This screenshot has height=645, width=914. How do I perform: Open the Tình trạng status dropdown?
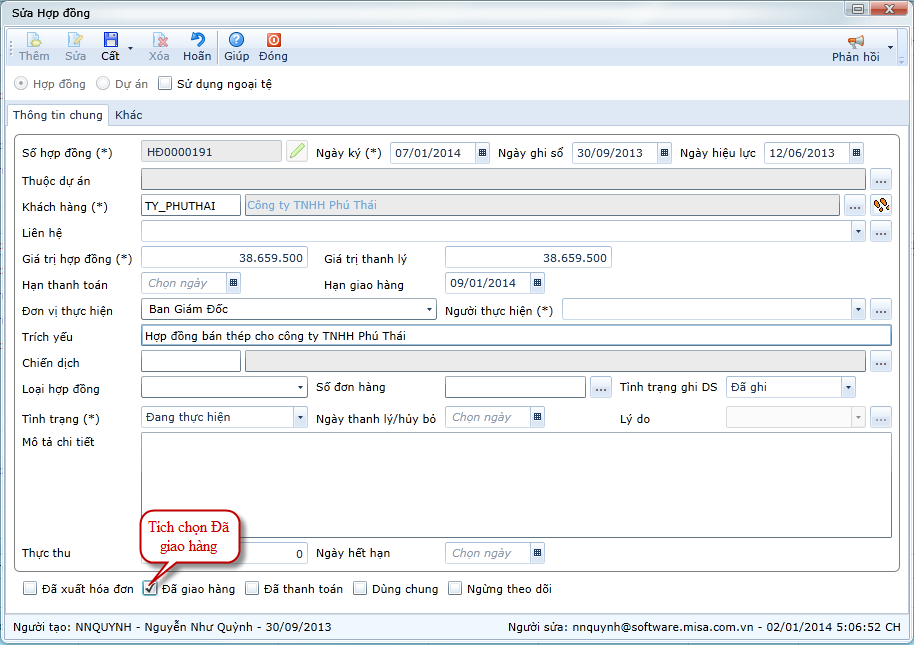coord(300,417)
